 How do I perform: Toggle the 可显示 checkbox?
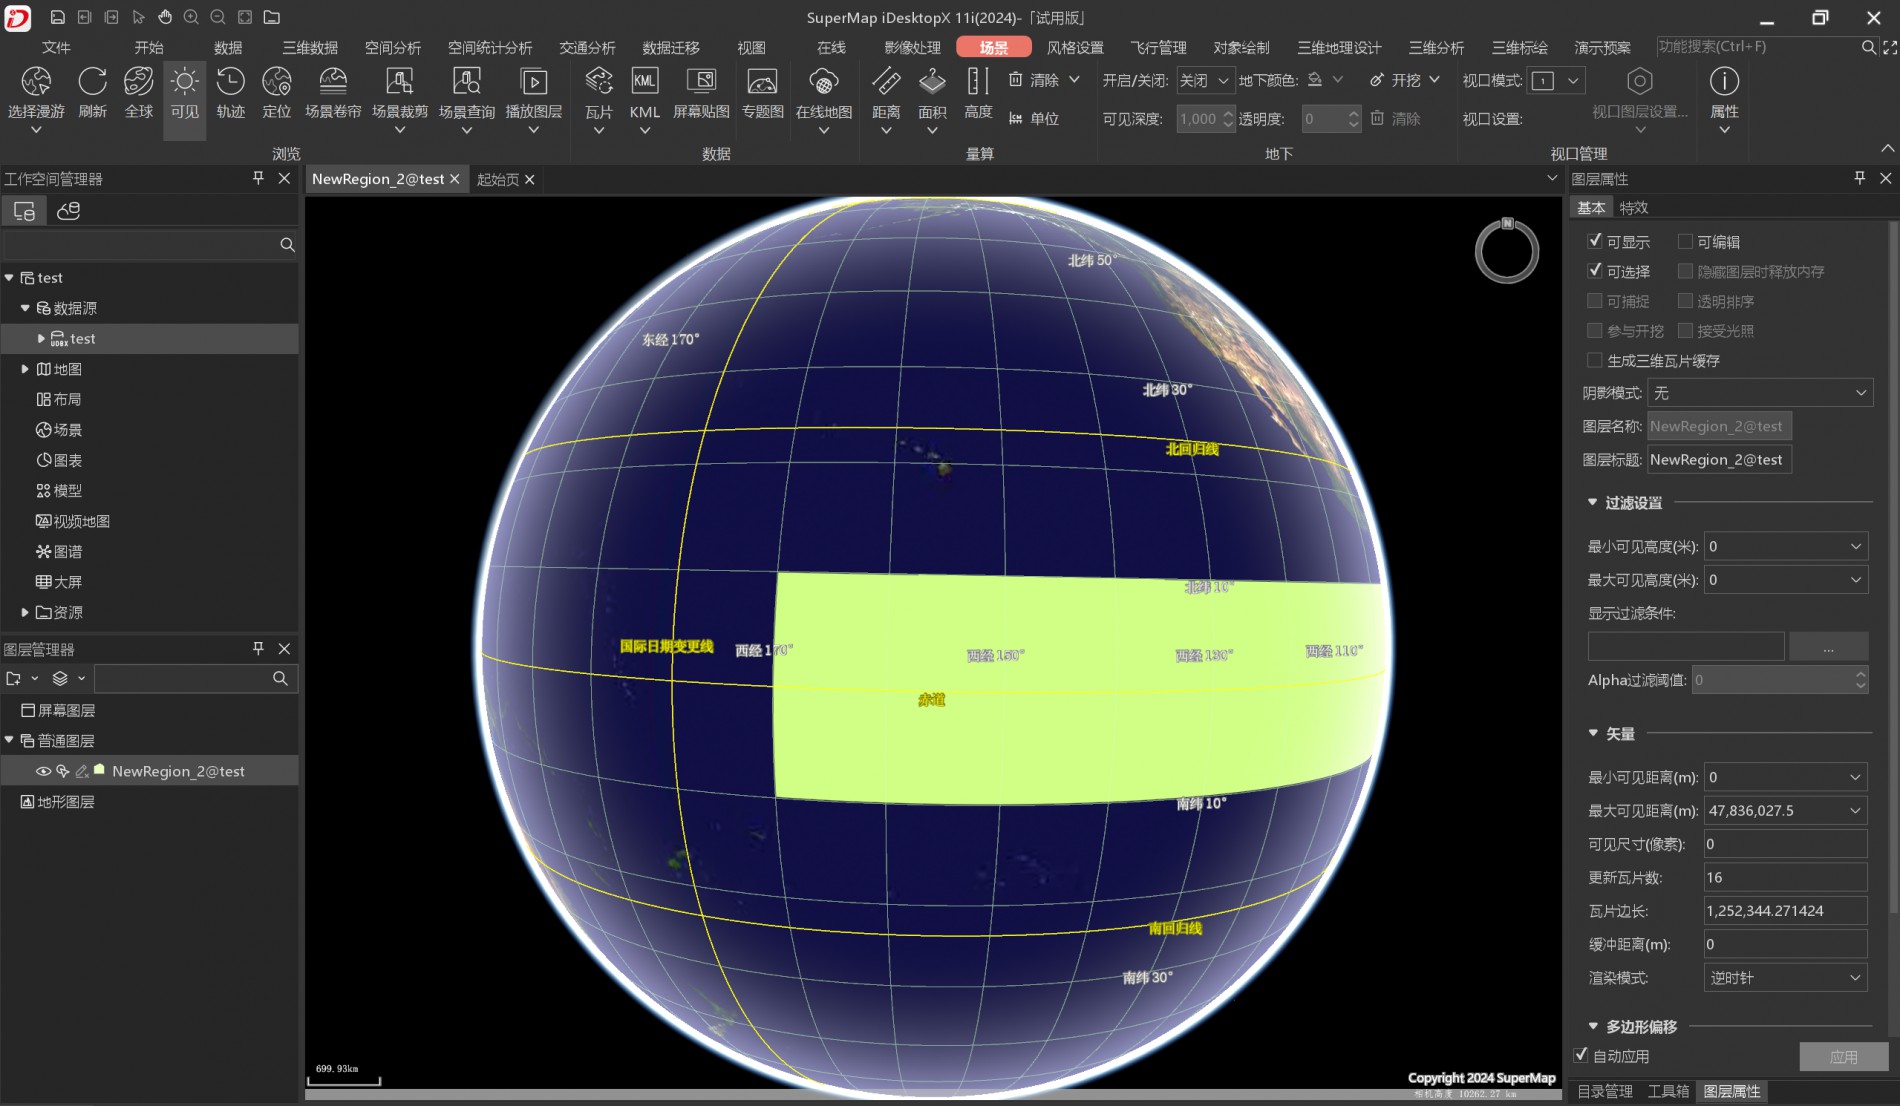point(1595,241)
